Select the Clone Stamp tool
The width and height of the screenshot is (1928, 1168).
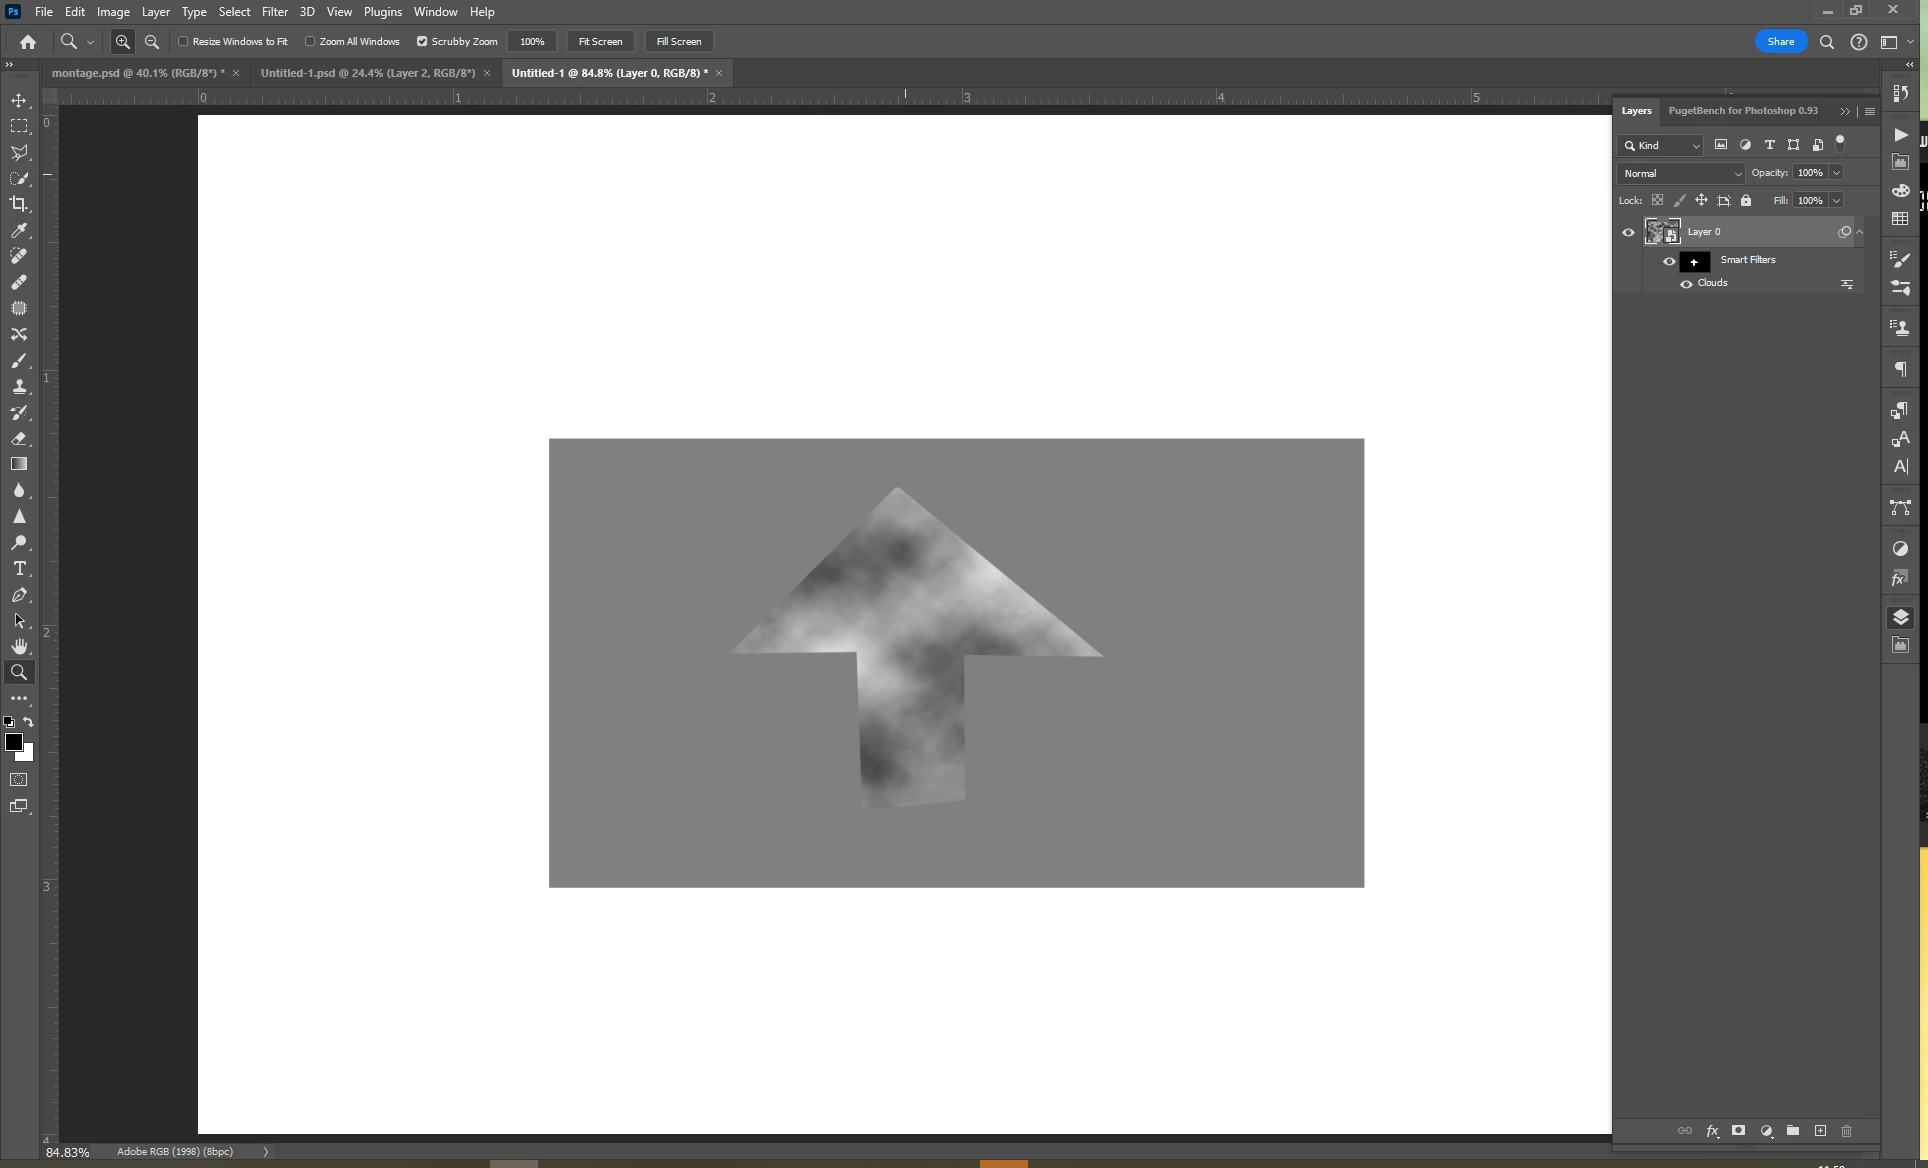(x=19, y=387)
